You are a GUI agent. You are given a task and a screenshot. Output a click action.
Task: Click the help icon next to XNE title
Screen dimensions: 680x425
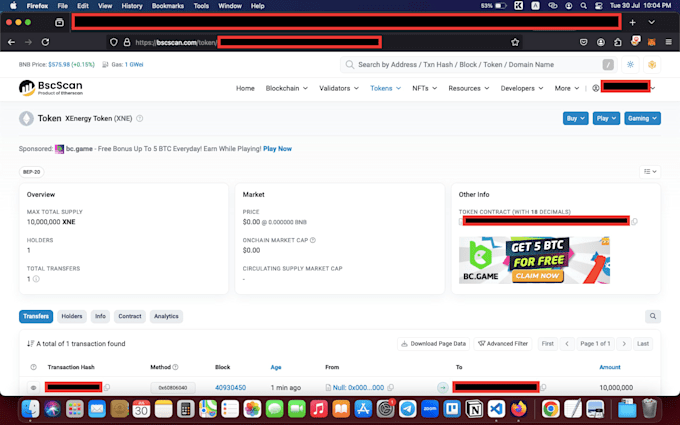tap(140, 118)
